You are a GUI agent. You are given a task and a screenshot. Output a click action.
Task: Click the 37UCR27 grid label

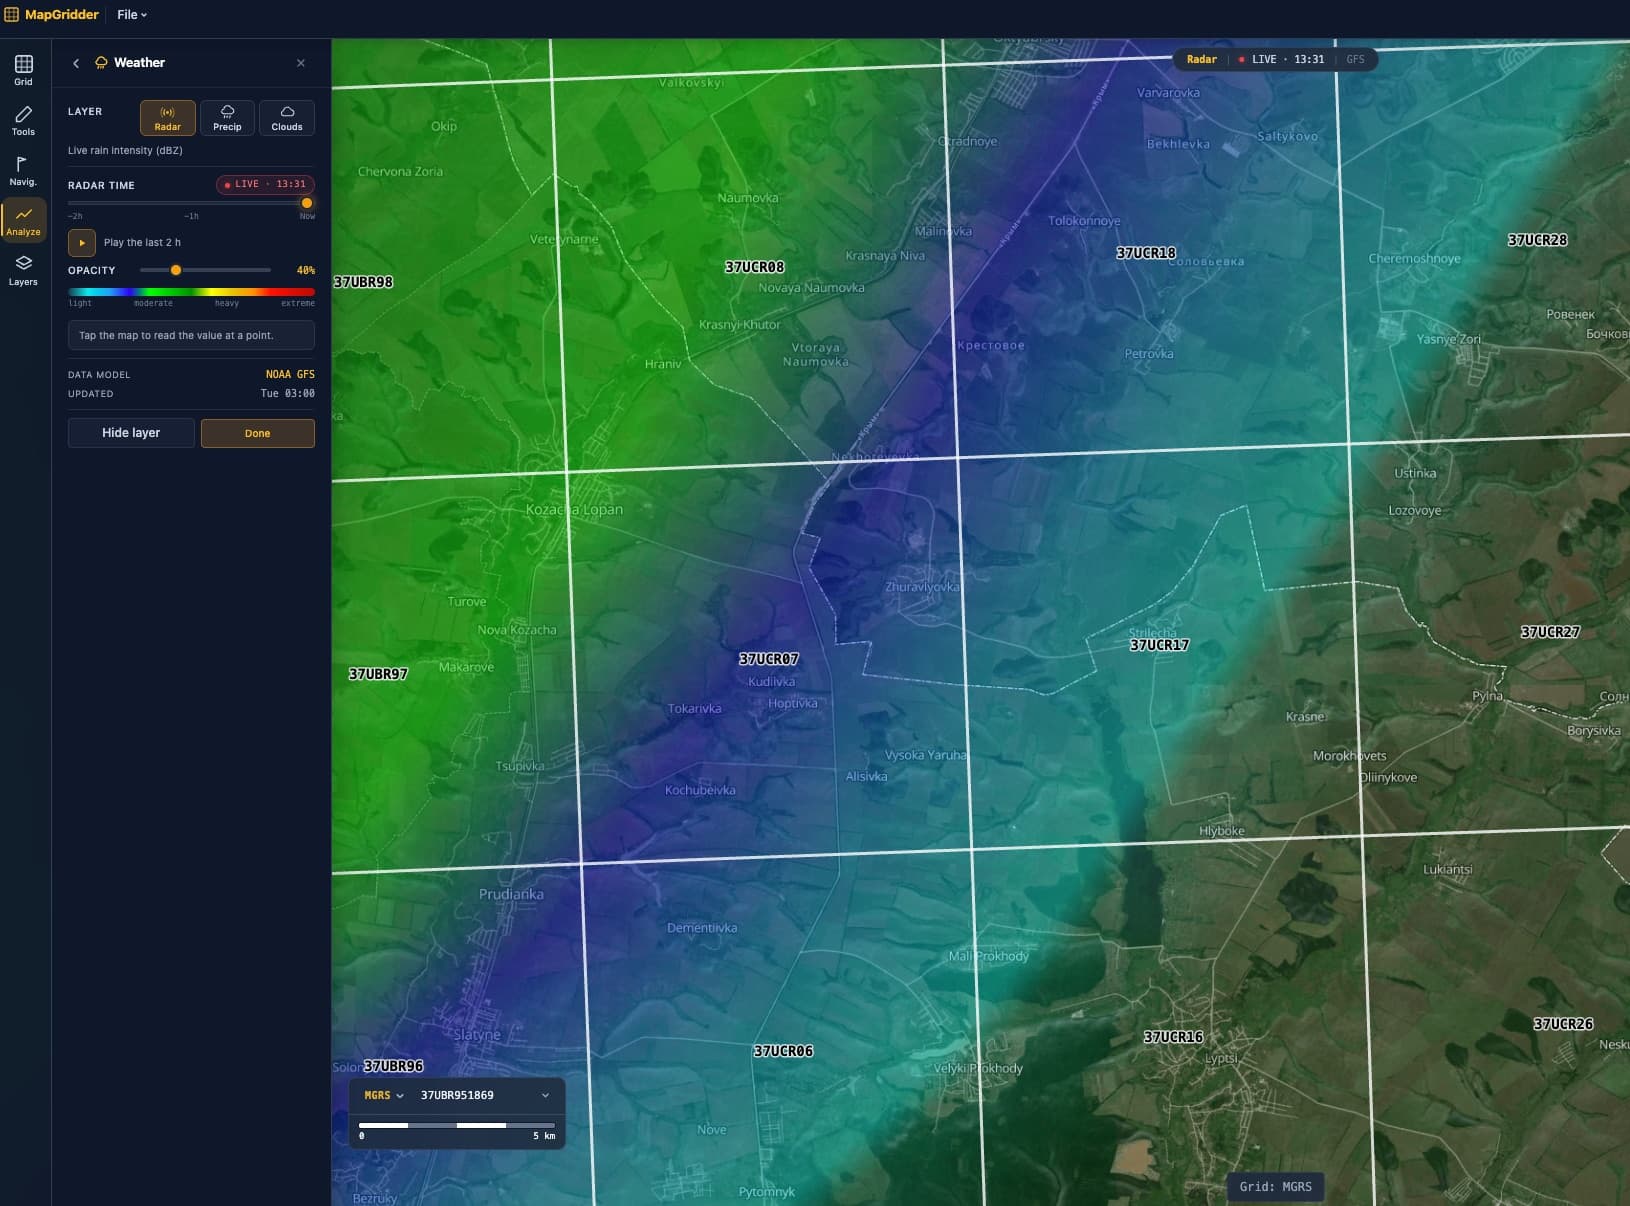[x=1551, y=632]
